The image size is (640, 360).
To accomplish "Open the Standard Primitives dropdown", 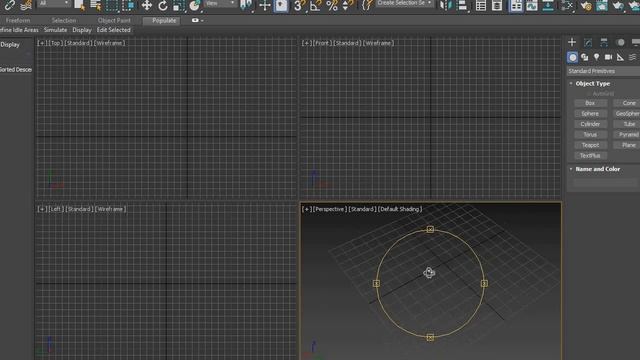I will click(603, 71).
